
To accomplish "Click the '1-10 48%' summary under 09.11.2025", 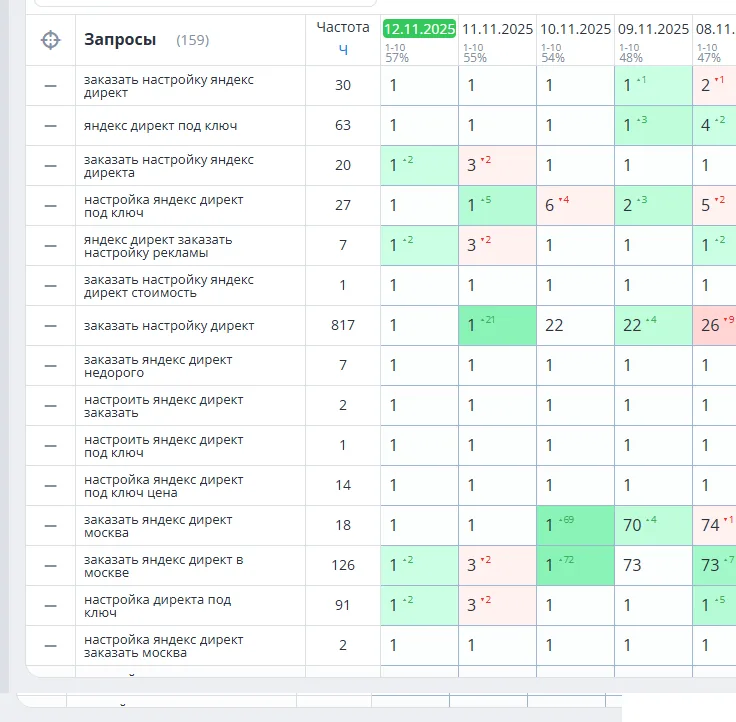I will pyautogui.click(x=630, y=53).
